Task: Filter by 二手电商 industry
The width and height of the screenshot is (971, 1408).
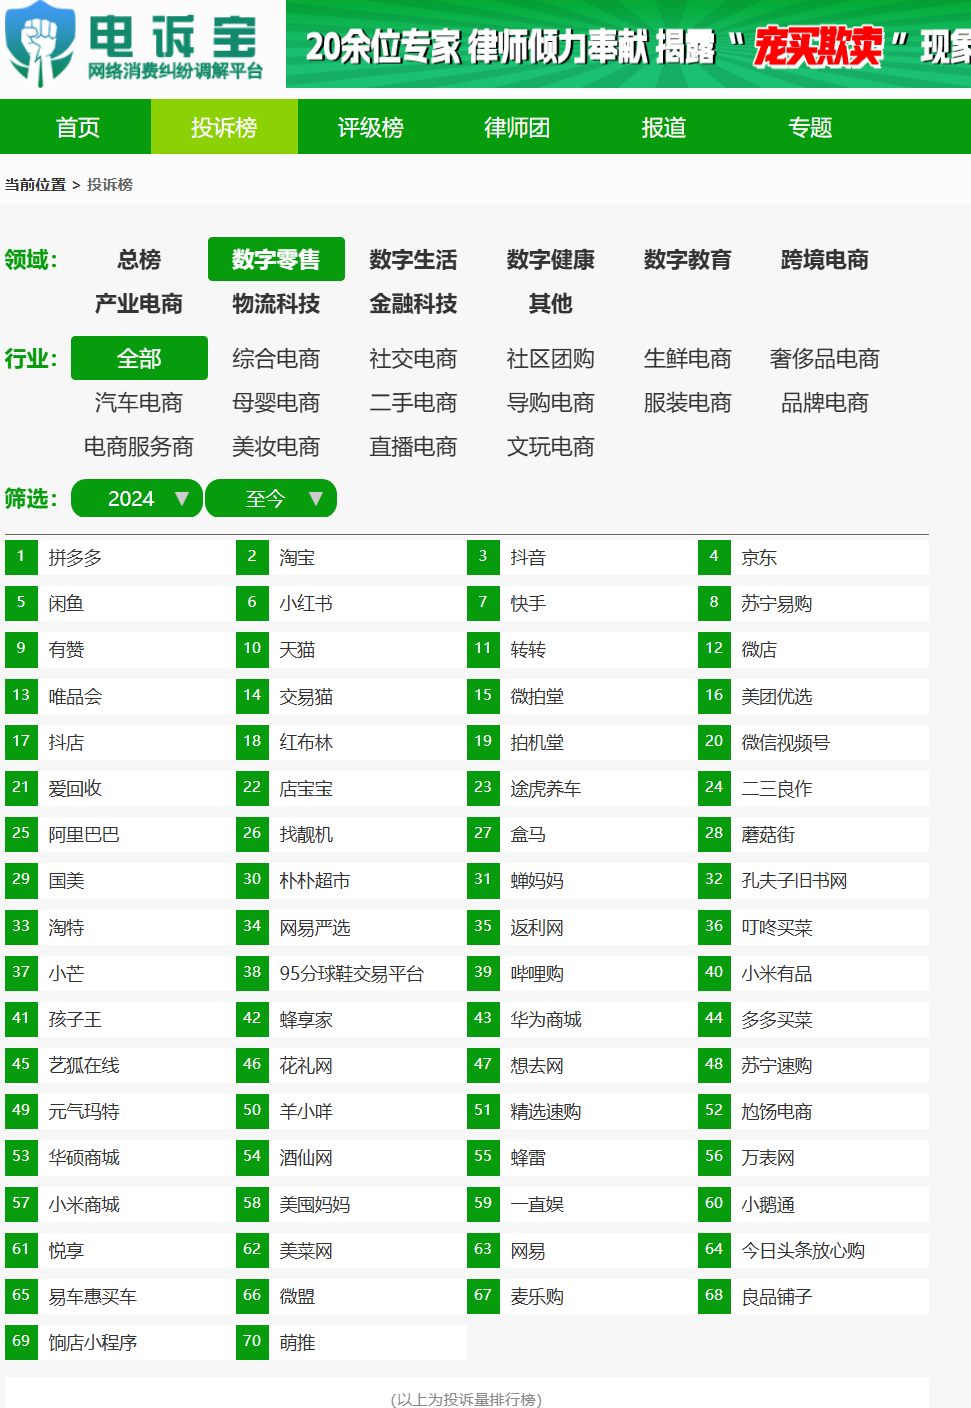Action: click(x=413, y=403)
